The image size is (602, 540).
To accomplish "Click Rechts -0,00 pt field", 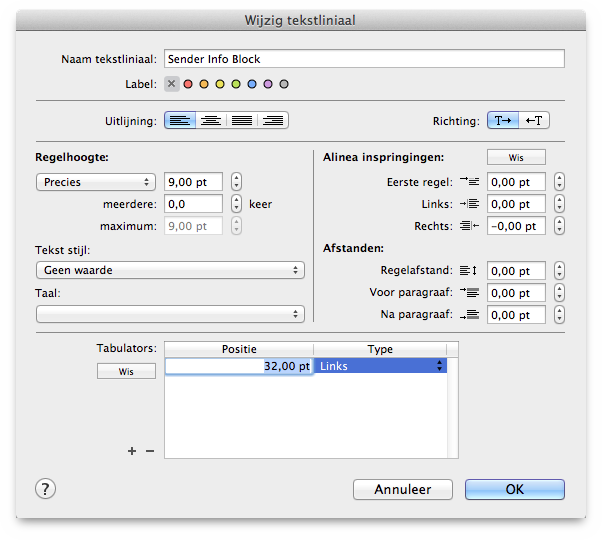I will tap(516, 226).
